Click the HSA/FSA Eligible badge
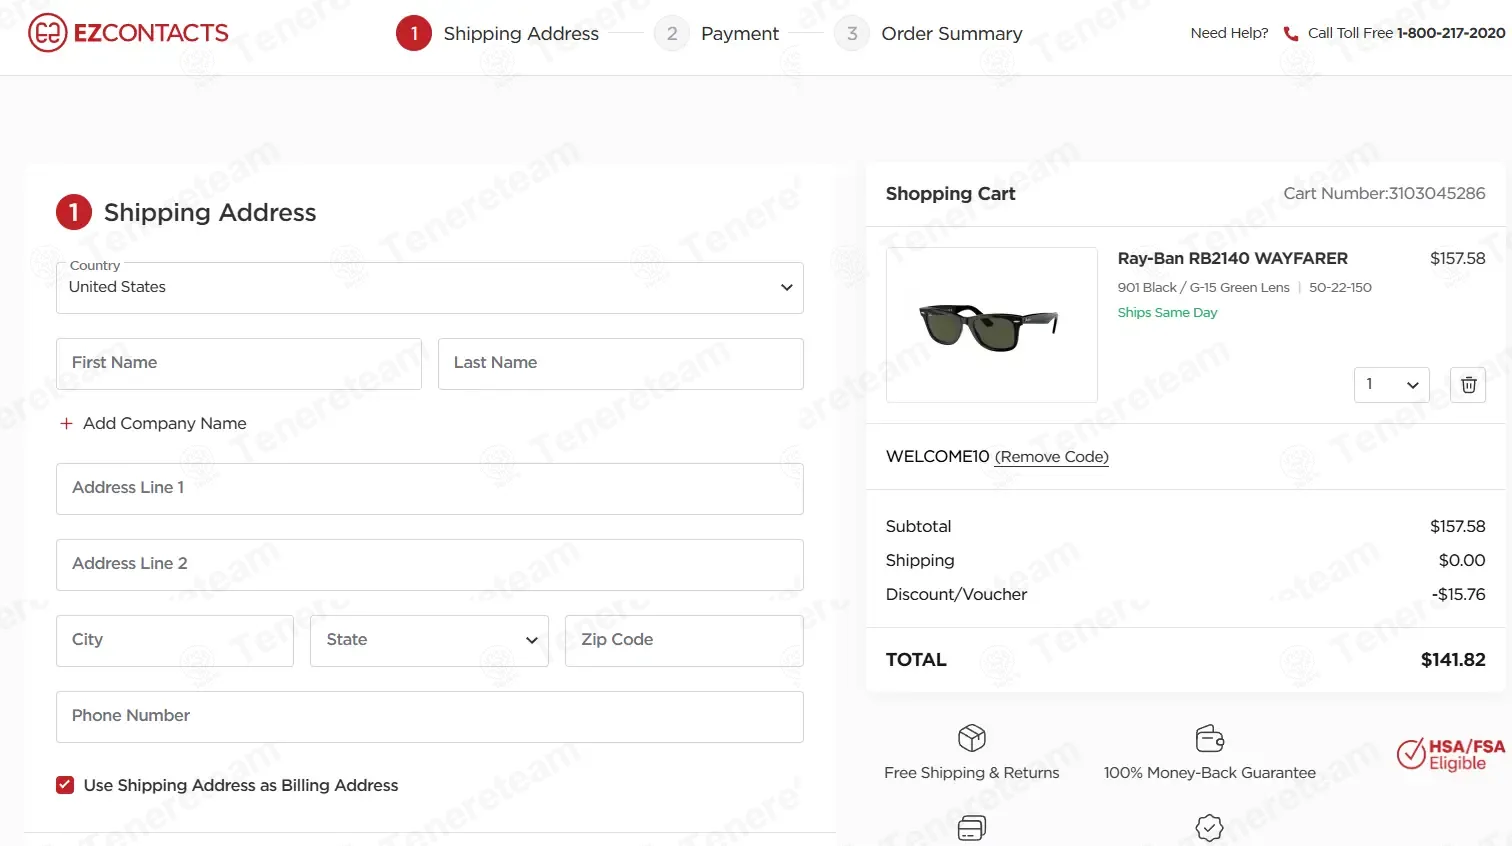 [1450, 754]
